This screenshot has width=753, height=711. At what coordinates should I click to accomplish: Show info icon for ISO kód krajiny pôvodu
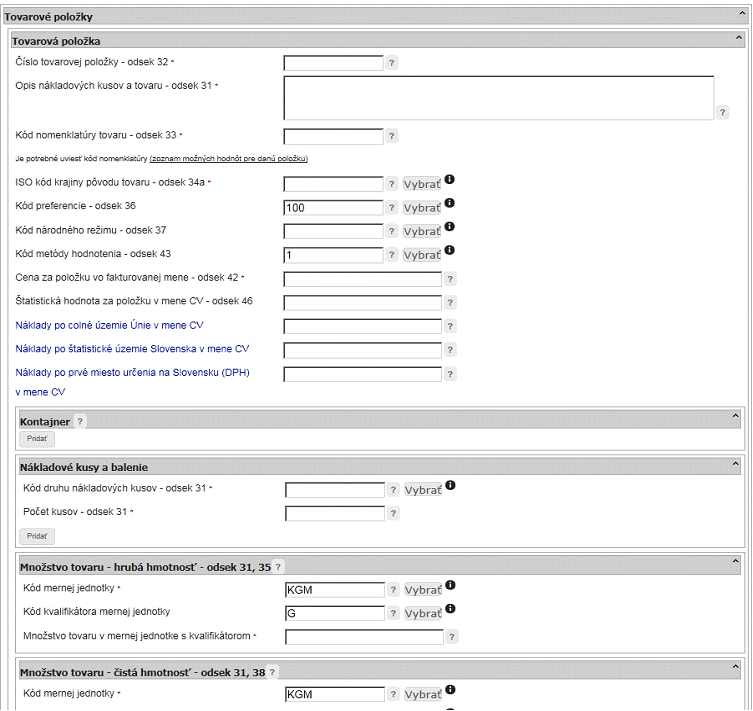click(449, 180)
